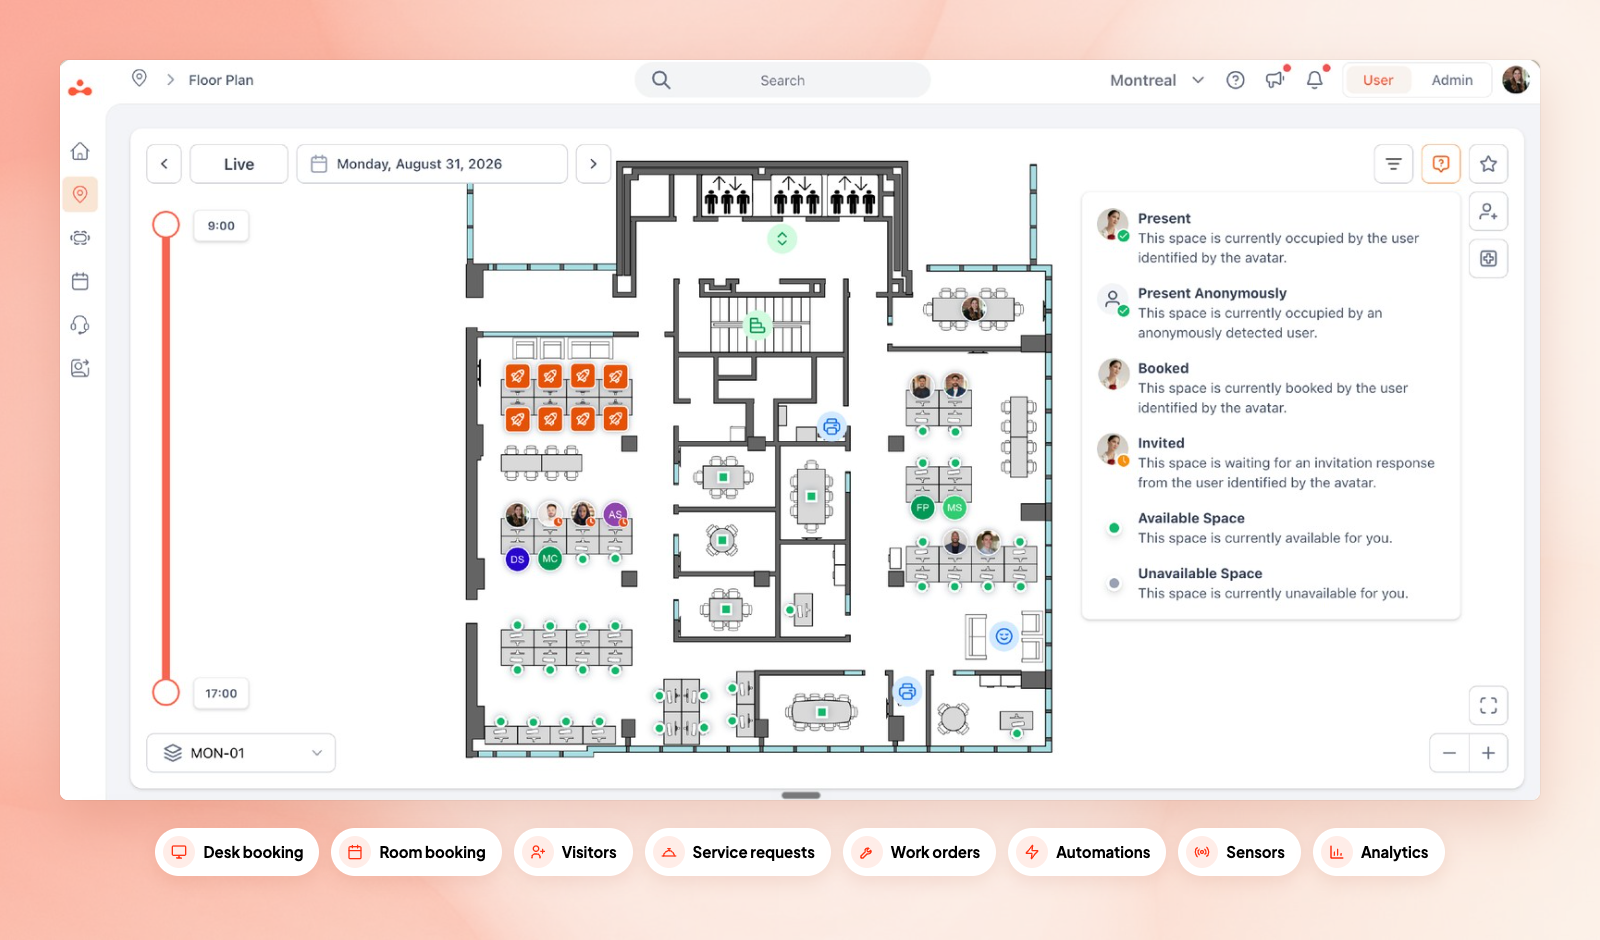
Task: Open the Montreal location dropdown
Action: point(1157,80)
